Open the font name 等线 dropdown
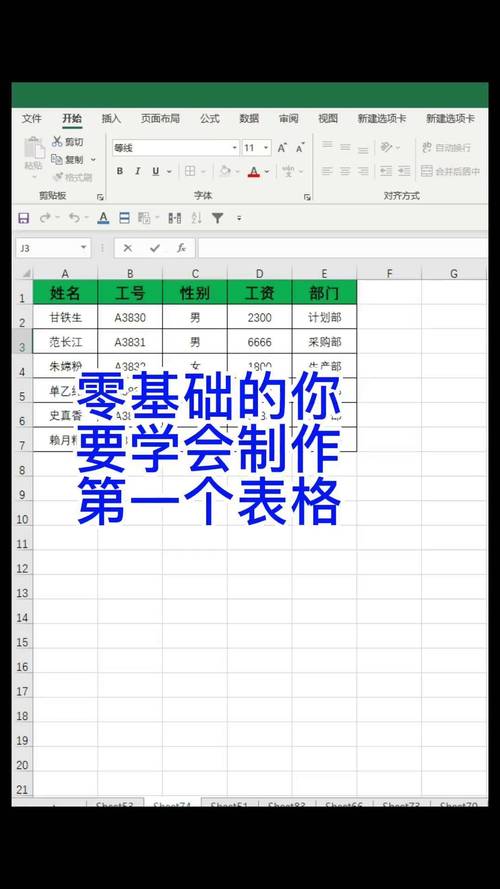 [x=235, y=148]
